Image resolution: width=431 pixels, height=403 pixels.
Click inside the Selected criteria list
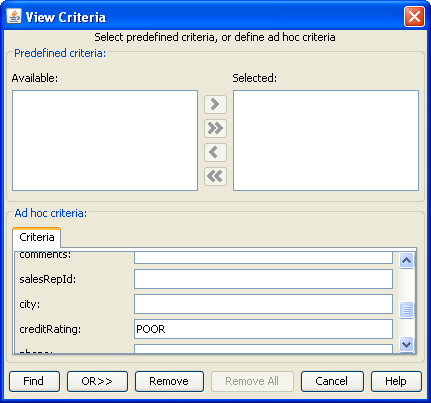point(326,140)
